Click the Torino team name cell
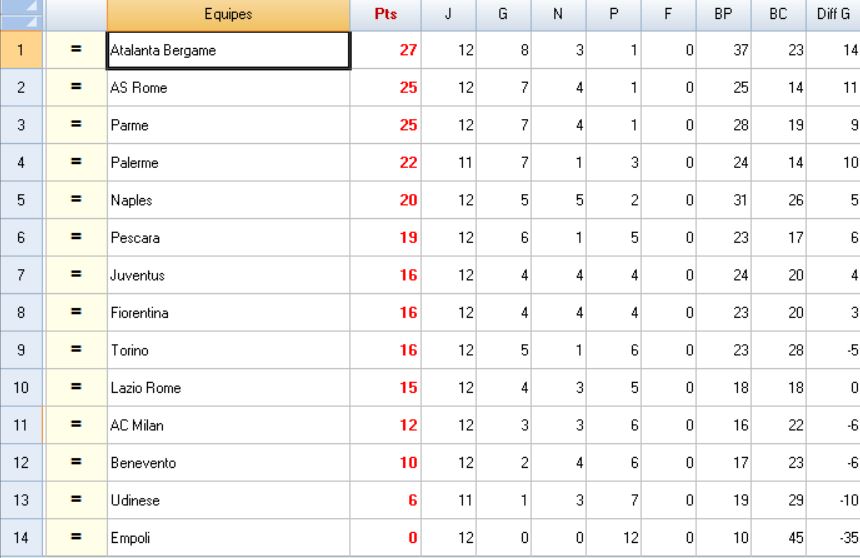This screenshot has height=558, width=860. [x=228, y=349]
